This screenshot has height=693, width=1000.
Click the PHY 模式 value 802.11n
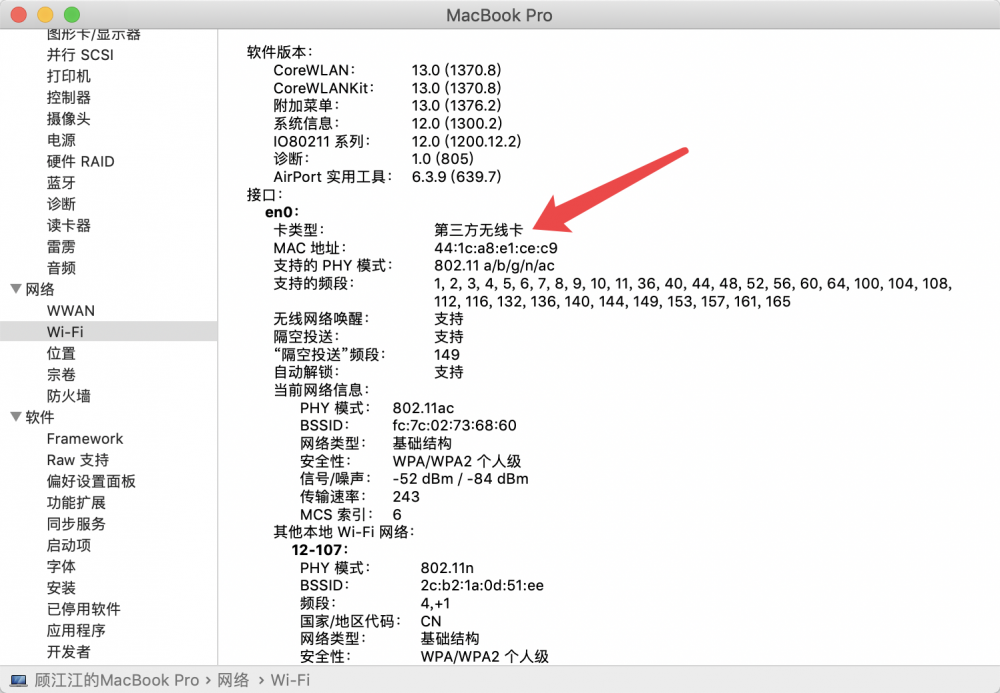click(x=447, y=567)
